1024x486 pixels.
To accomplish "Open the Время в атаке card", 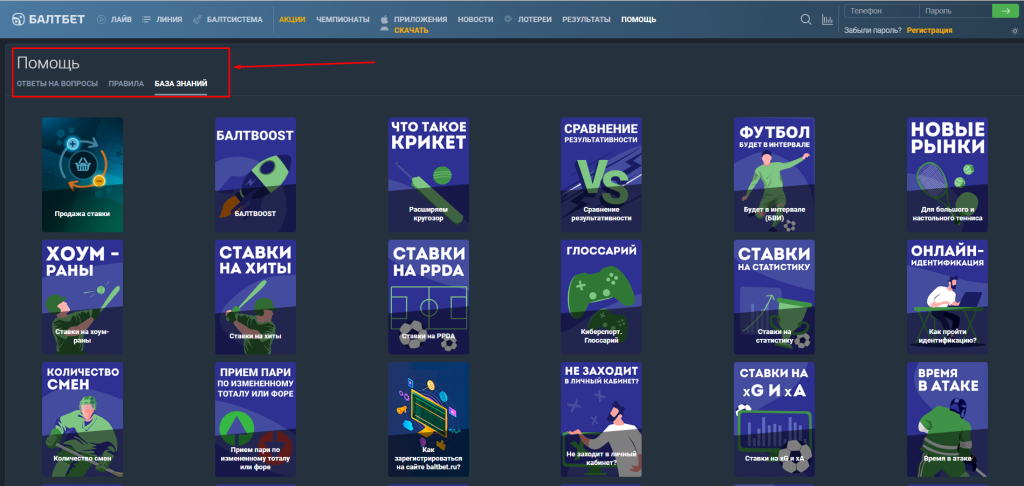I will (947, 419).
